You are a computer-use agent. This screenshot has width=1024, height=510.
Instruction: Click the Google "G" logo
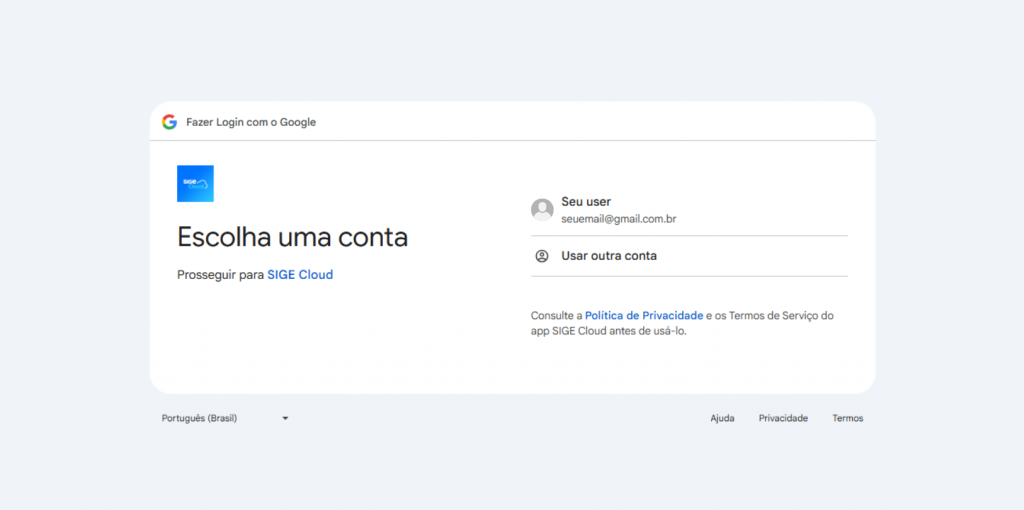click(169, 122)
